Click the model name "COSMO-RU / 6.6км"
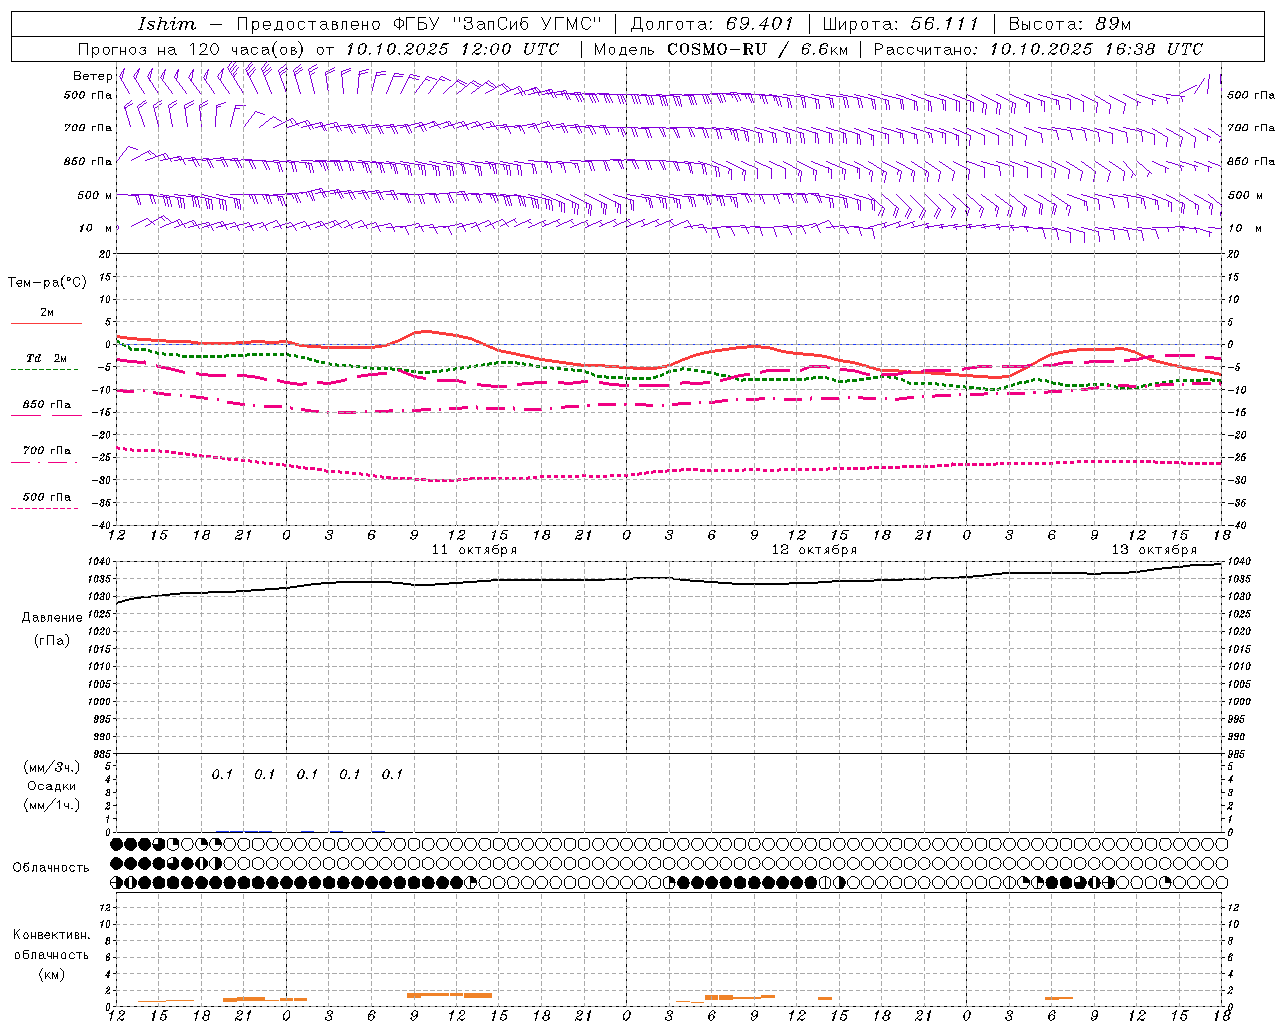The height and width of the screenshot is (1024, 1280). pyautogui.click(x=757, y=49)
